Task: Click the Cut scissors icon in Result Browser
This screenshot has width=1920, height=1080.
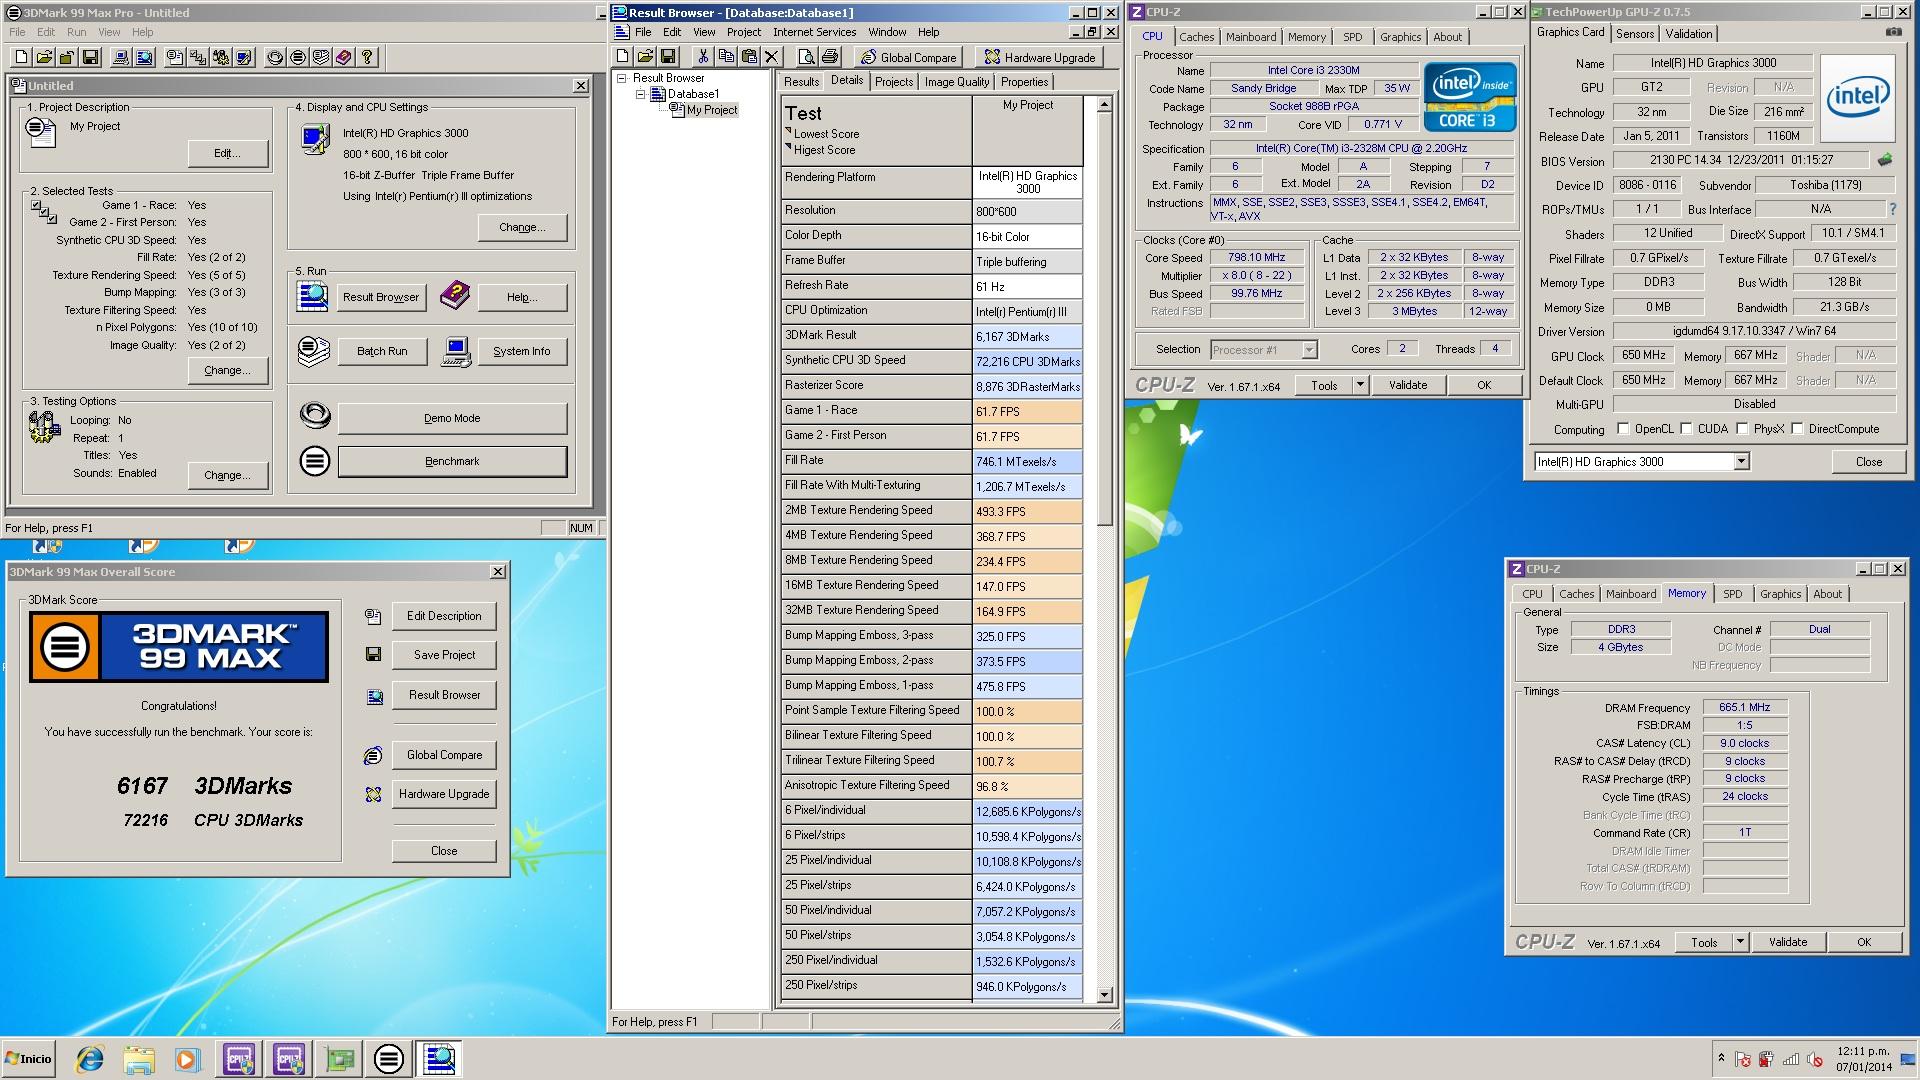Action: [x=703, y=57]
